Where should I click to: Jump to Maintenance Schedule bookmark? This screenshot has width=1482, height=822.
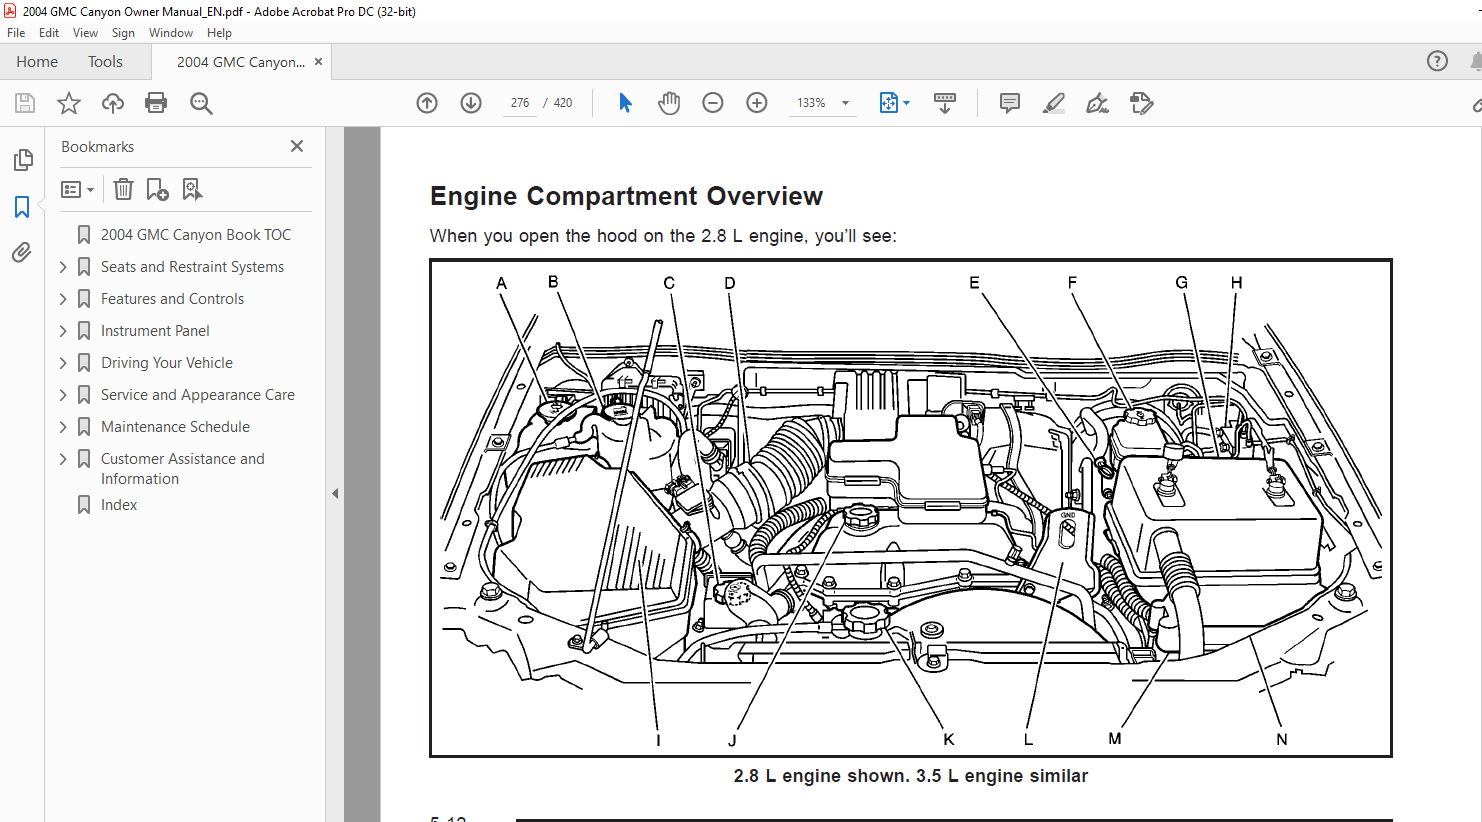pyautogui.click(x=175, y=427)
